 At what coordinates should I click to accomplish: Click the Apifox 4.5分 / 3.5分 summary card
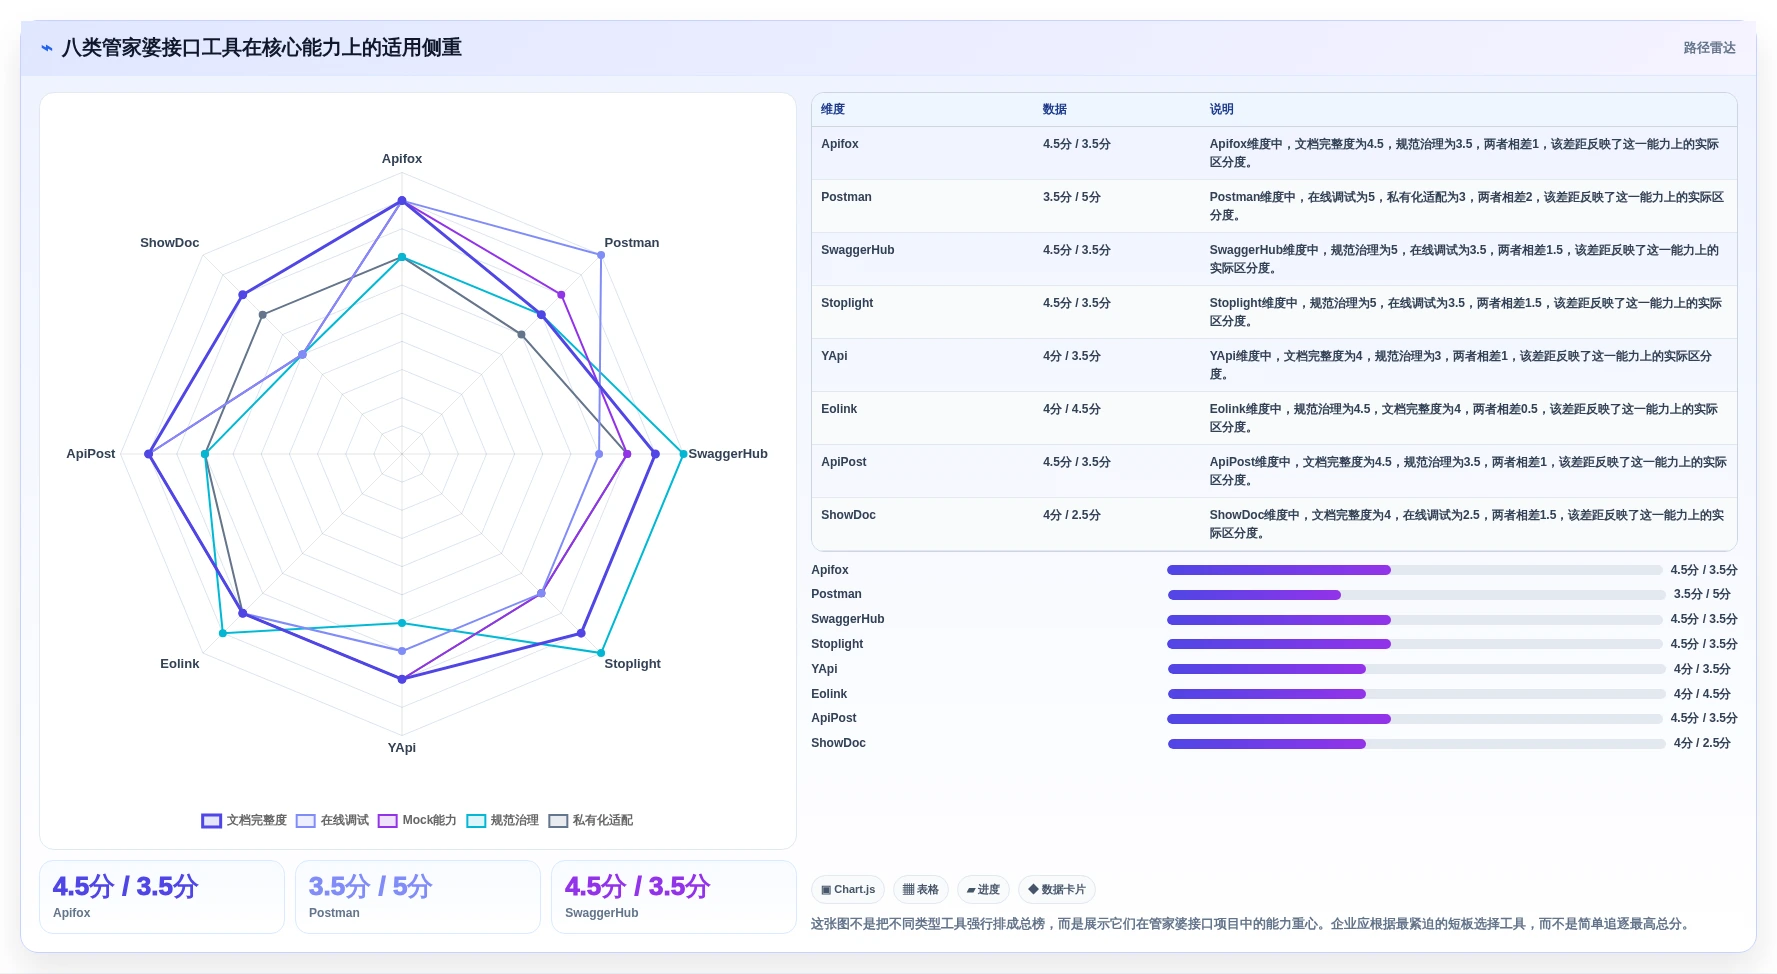(x=162, y=897)
